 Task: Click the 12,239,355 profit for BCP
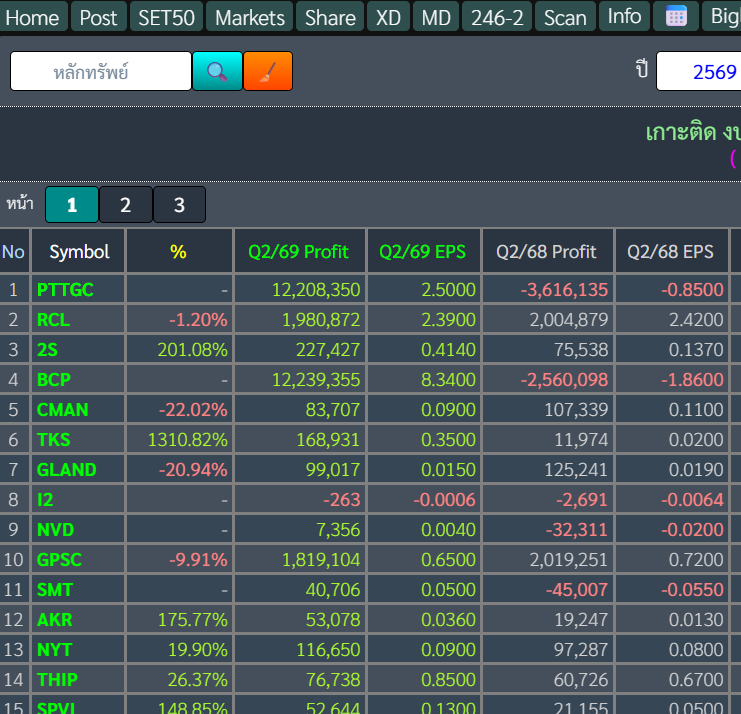[x=316, y=379]
